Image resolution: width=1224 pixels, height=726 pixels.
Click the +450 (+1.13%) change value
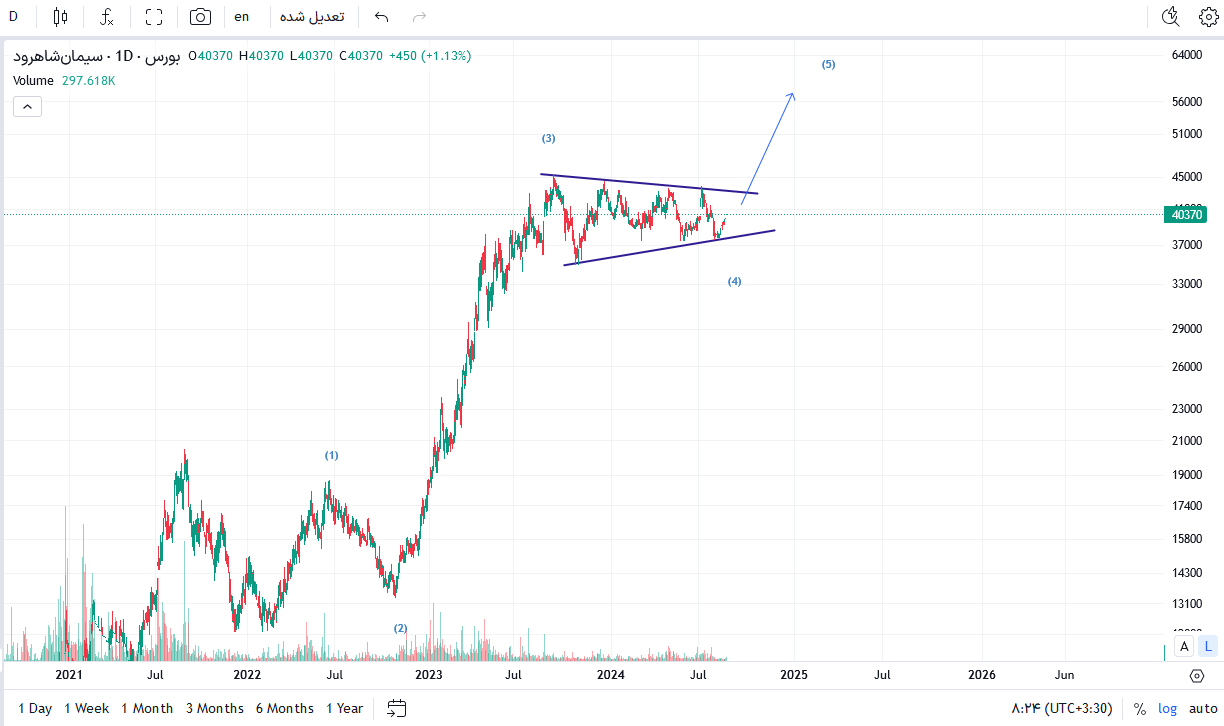[430, 56]
